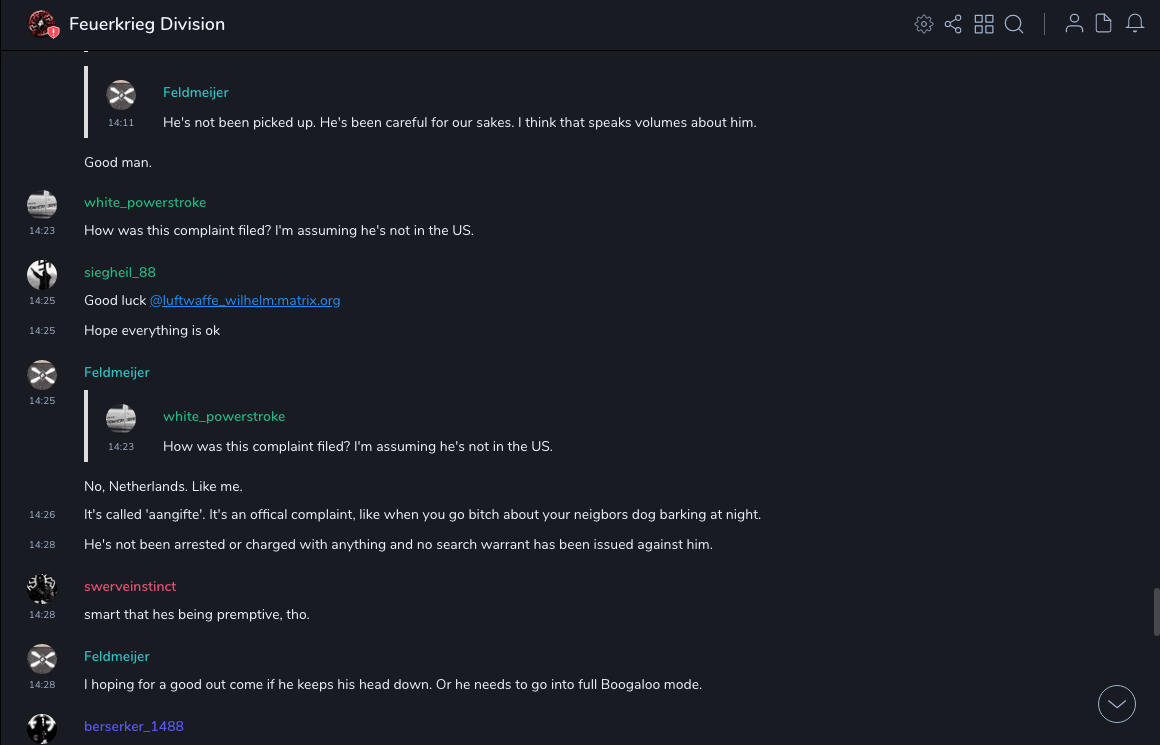Open notifications bell icon
This screenshot has width=1160, height=745.
pos(1135,24)
